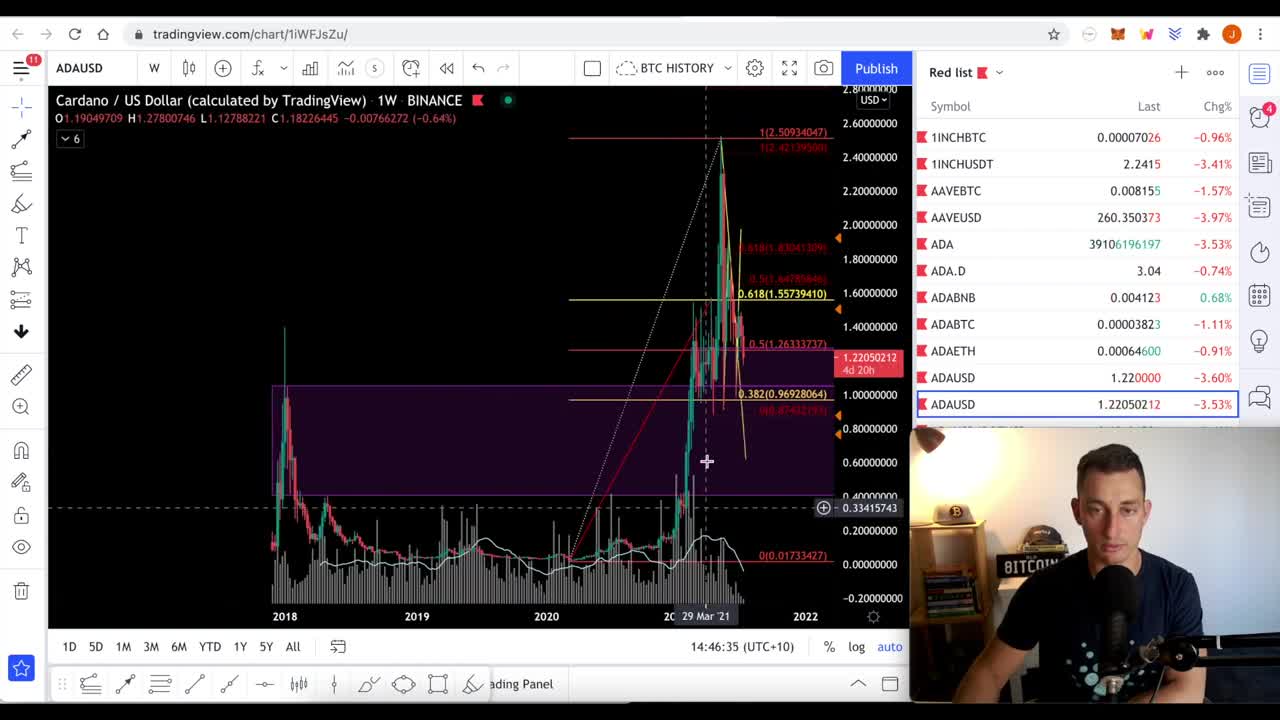Open favorites star toolbar button
Screen dimensions: 1280x720
click(x=21, y=668)
